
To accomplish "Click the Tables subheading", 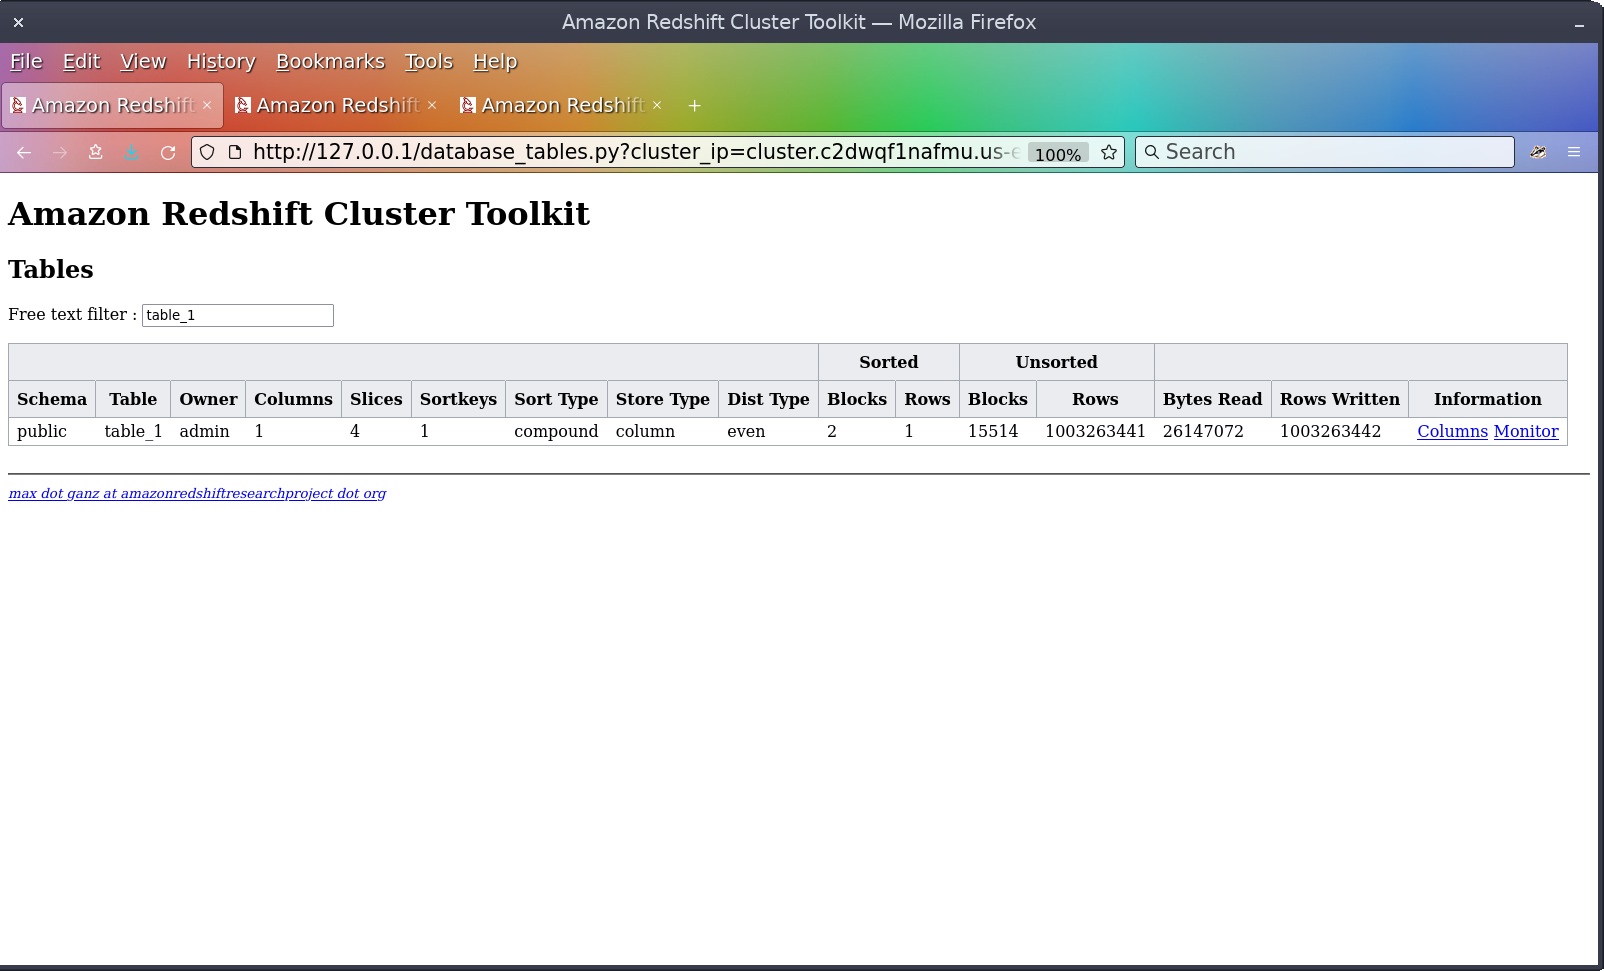I will pos(51,269).
